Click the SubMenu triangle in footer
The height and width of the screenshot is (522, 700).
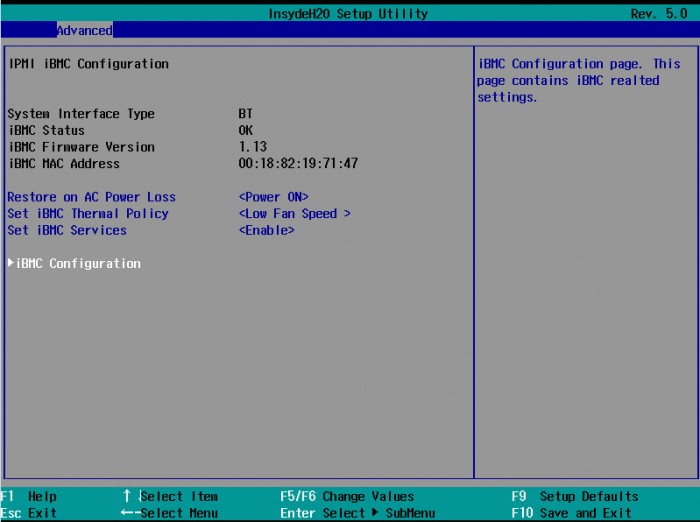pyautogui.click(x=374, y=513)
